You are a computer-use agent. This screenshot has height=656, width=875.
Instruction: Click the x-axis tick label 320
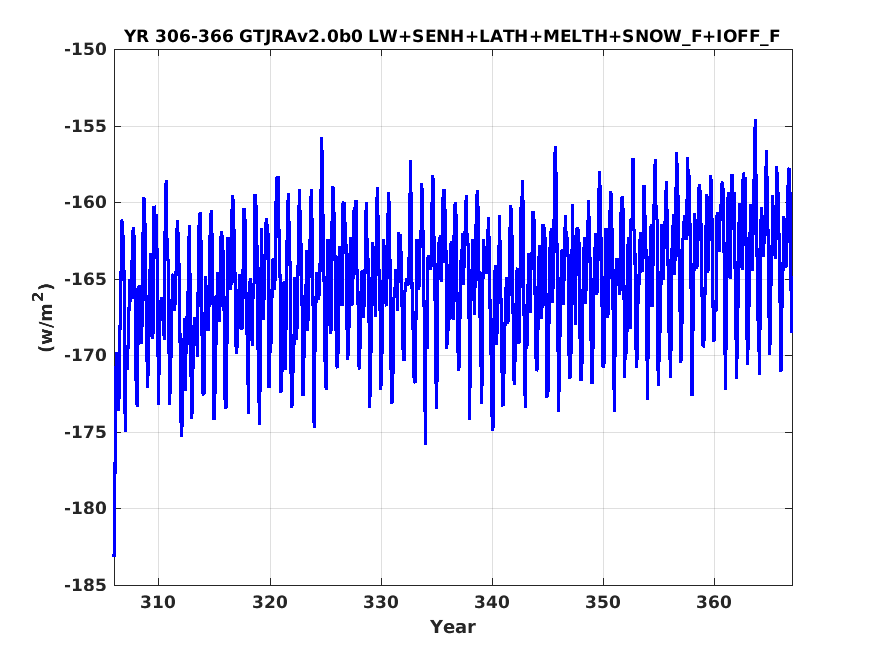click(x=270, y=602)
